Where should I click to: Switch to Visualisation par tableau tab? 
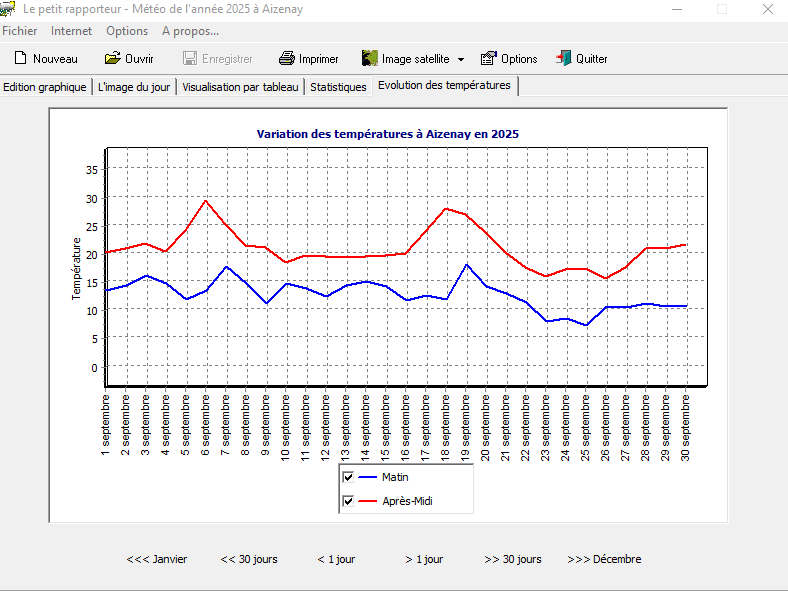[240, 87]
